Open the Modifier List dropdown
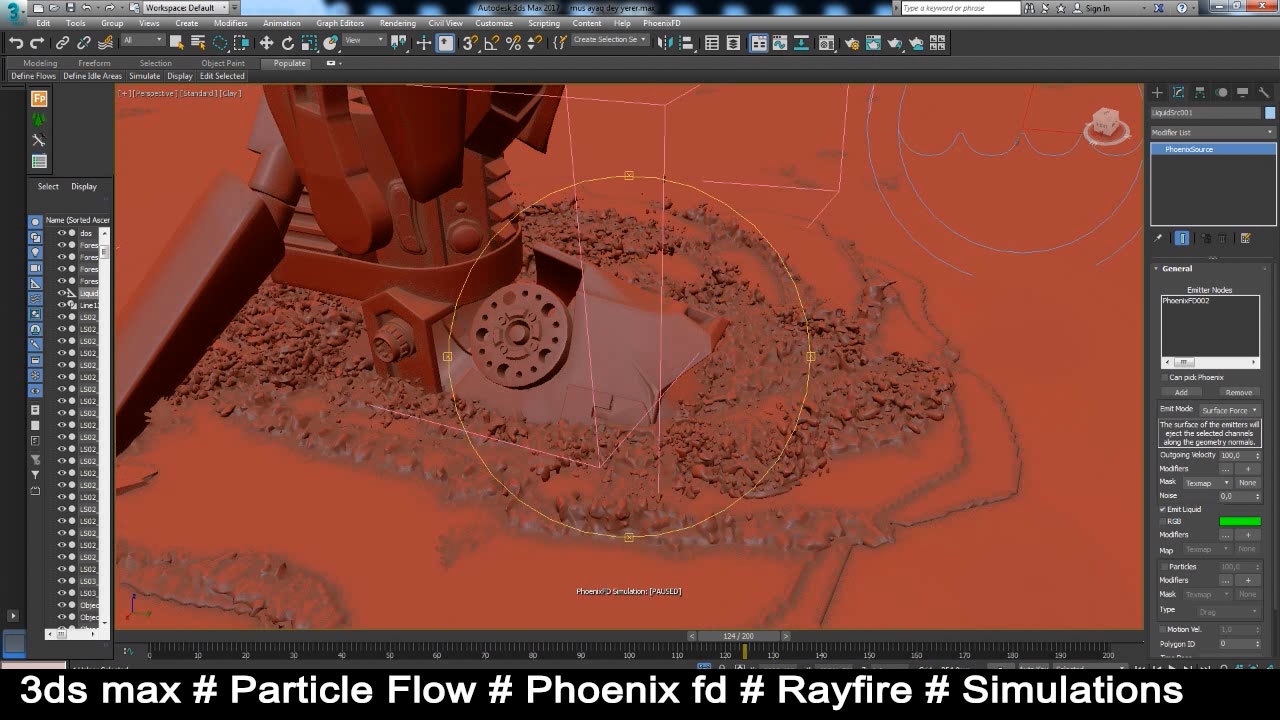 [x=1213, y=132]
